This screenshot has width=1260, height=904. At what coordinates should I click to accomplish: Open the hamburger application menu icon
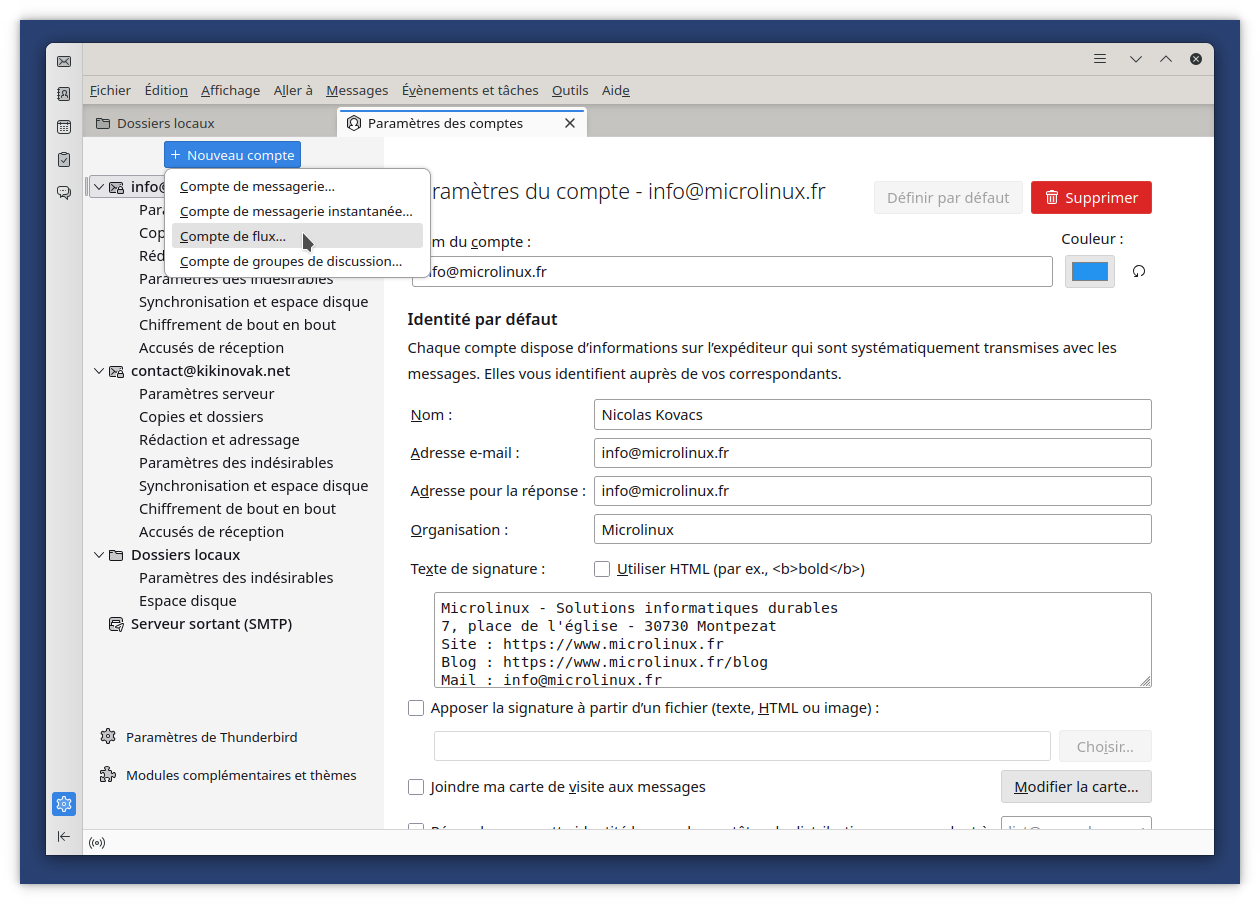tap(1100, 59)
